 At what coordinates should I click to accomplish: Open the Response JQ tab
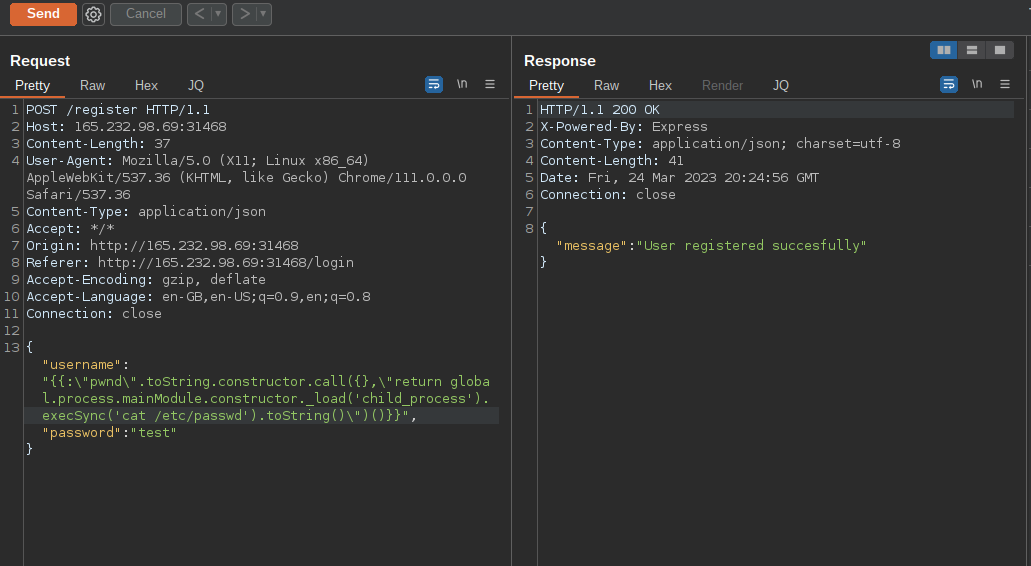tap(780, 85)
